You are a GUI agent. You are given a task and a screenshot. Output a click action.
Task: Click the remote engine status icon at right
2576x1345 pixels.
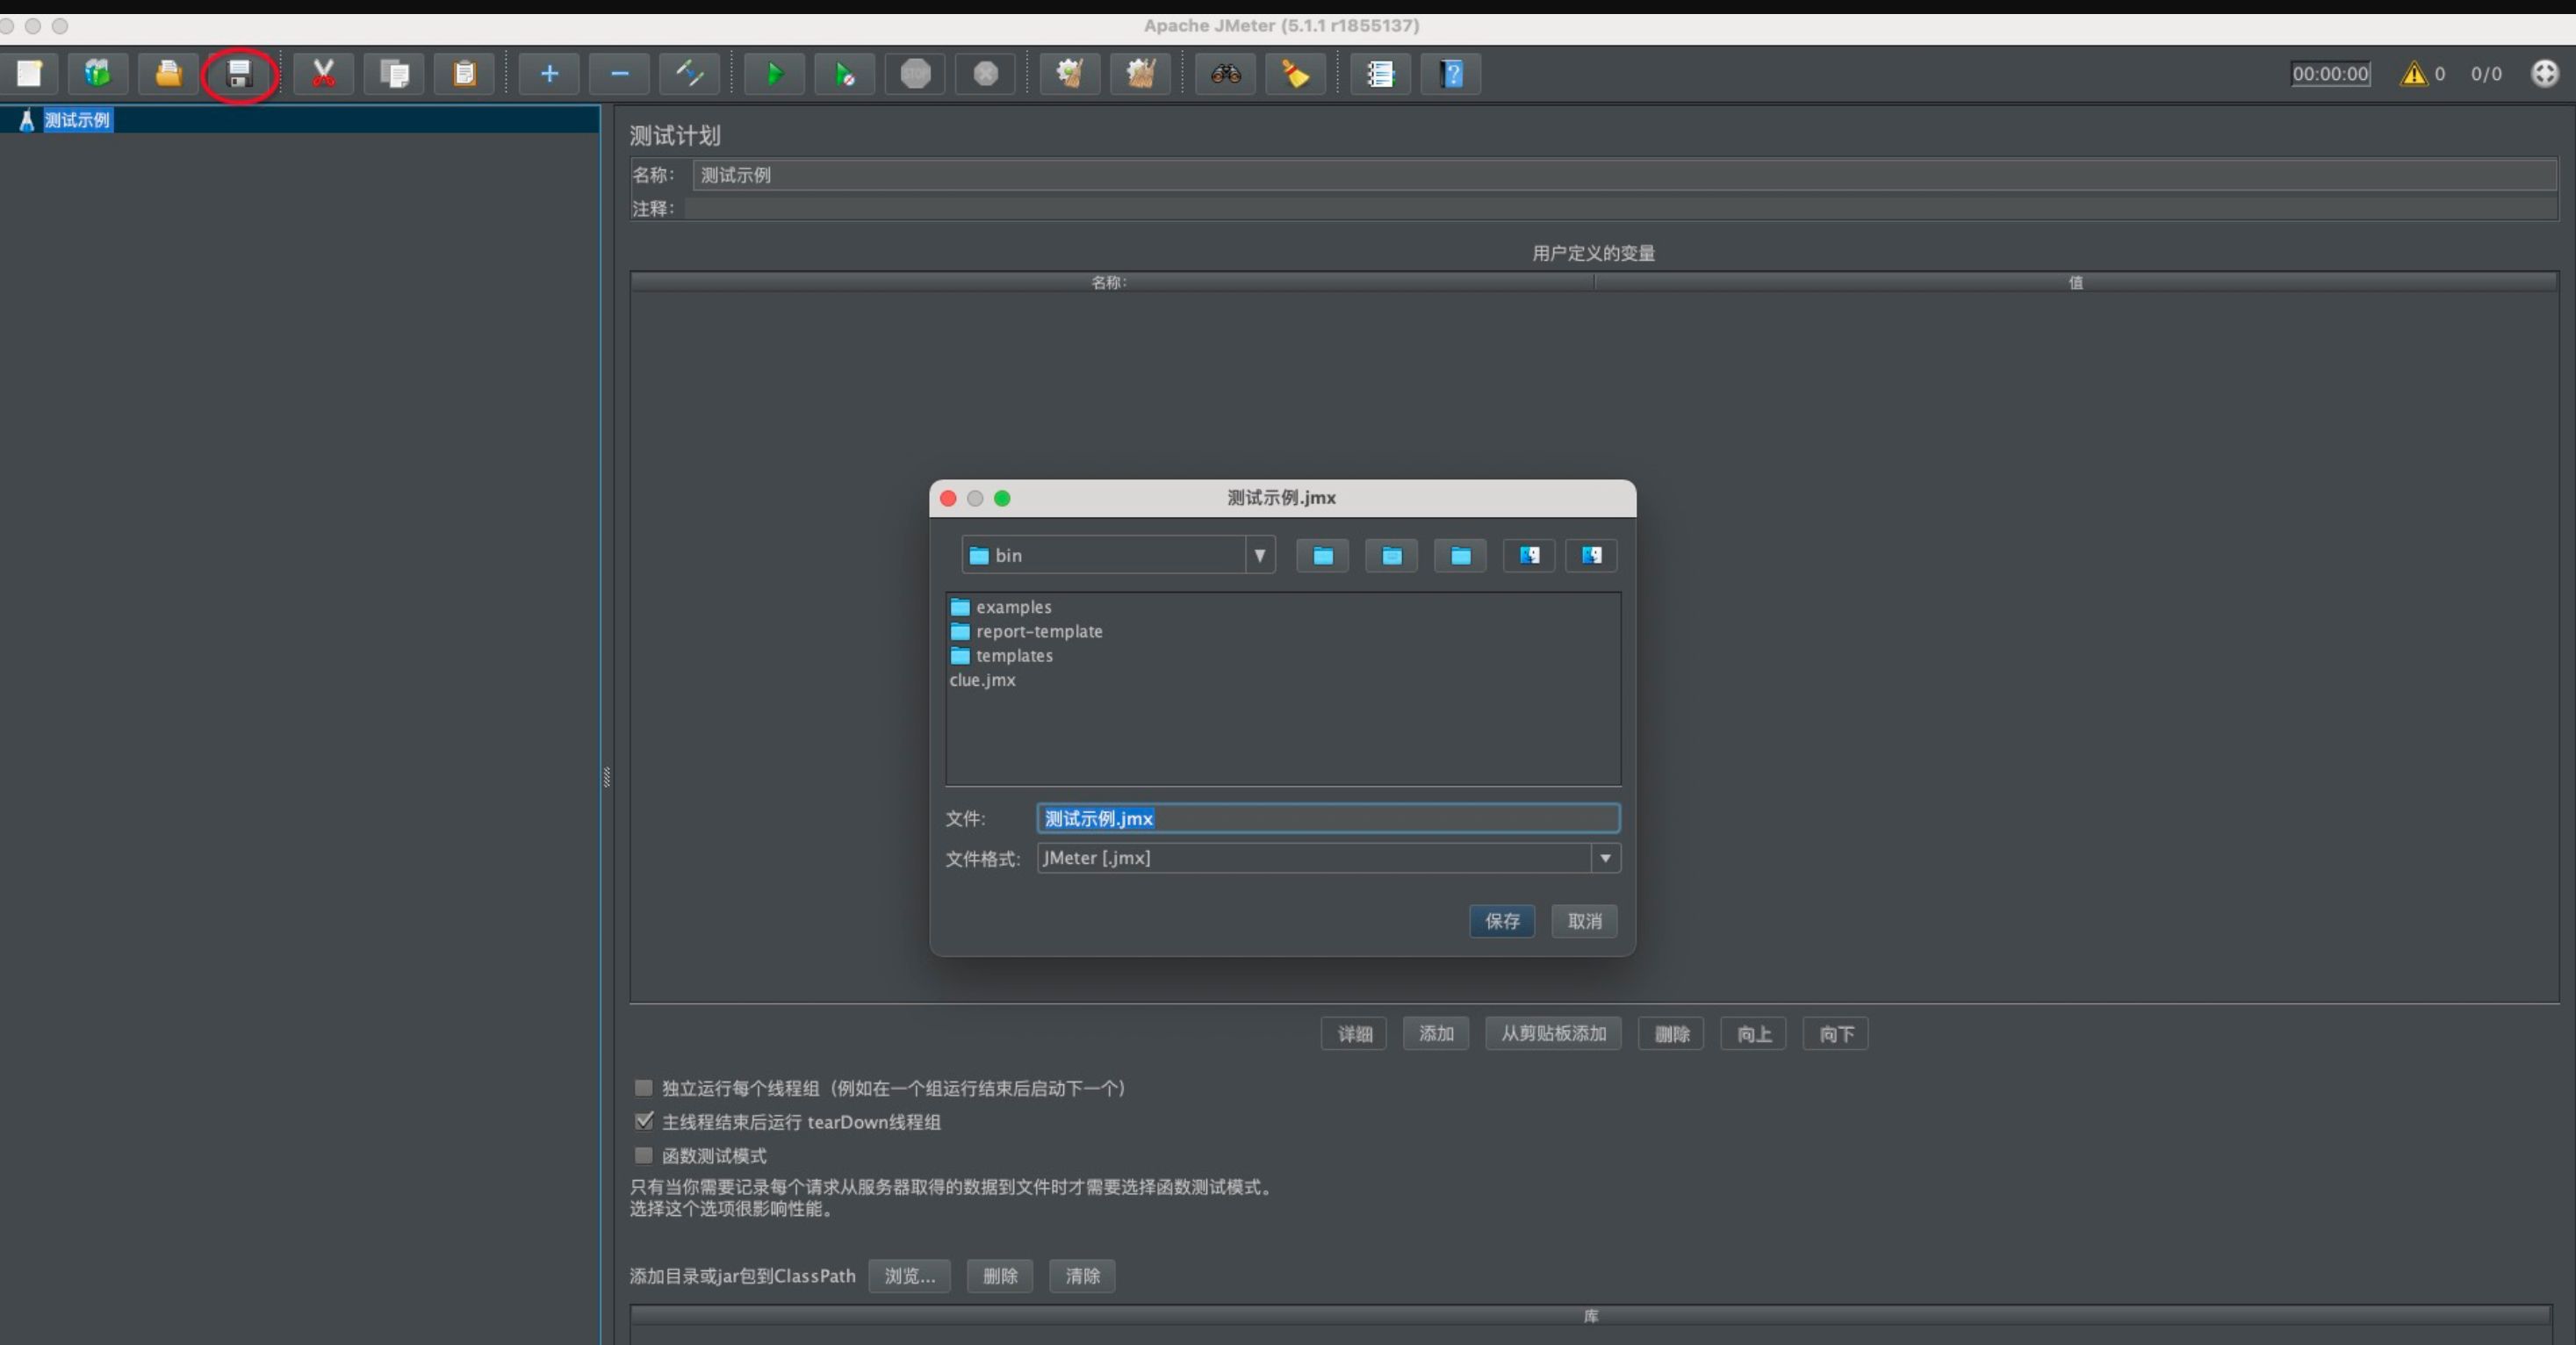pyautogui.click(x=2544, y=74)
